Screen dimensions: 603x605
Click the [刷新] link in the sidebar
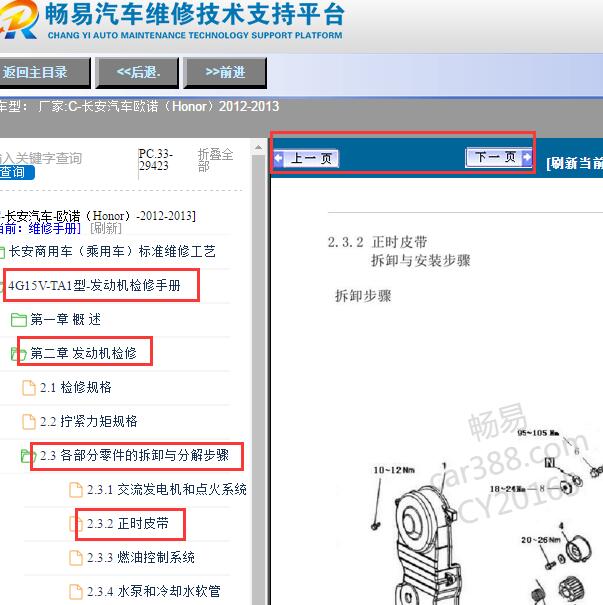click(x=106, y=228)
